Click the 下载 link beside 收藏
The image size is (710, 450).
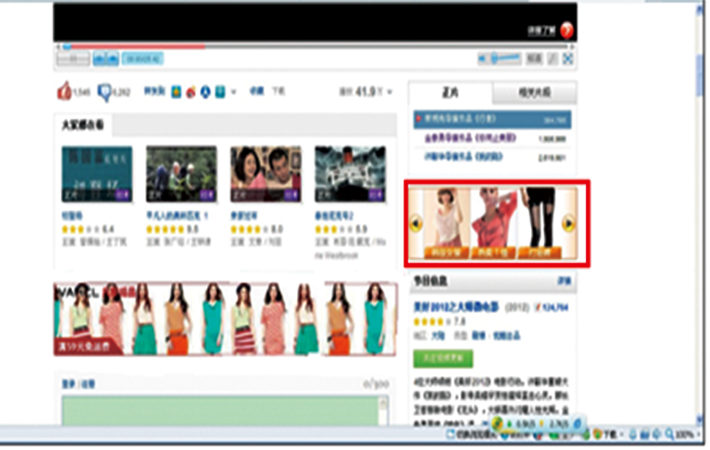278,91
